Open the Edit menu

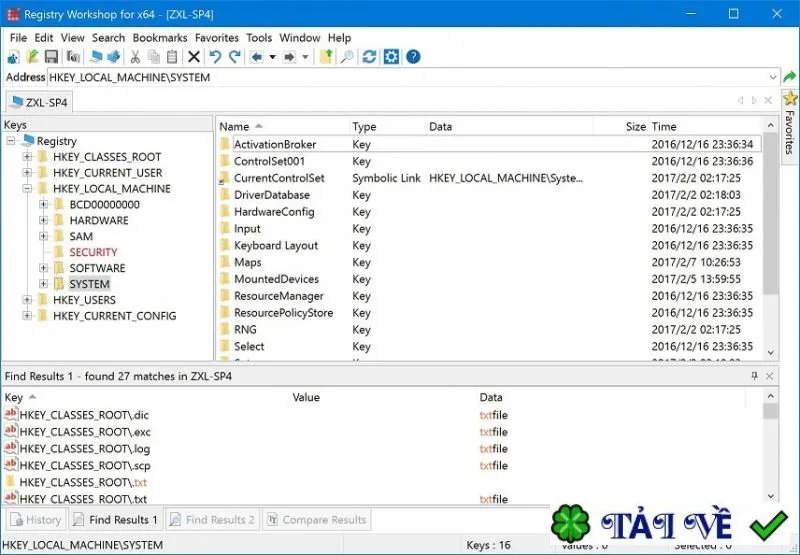tap(43, 38)
